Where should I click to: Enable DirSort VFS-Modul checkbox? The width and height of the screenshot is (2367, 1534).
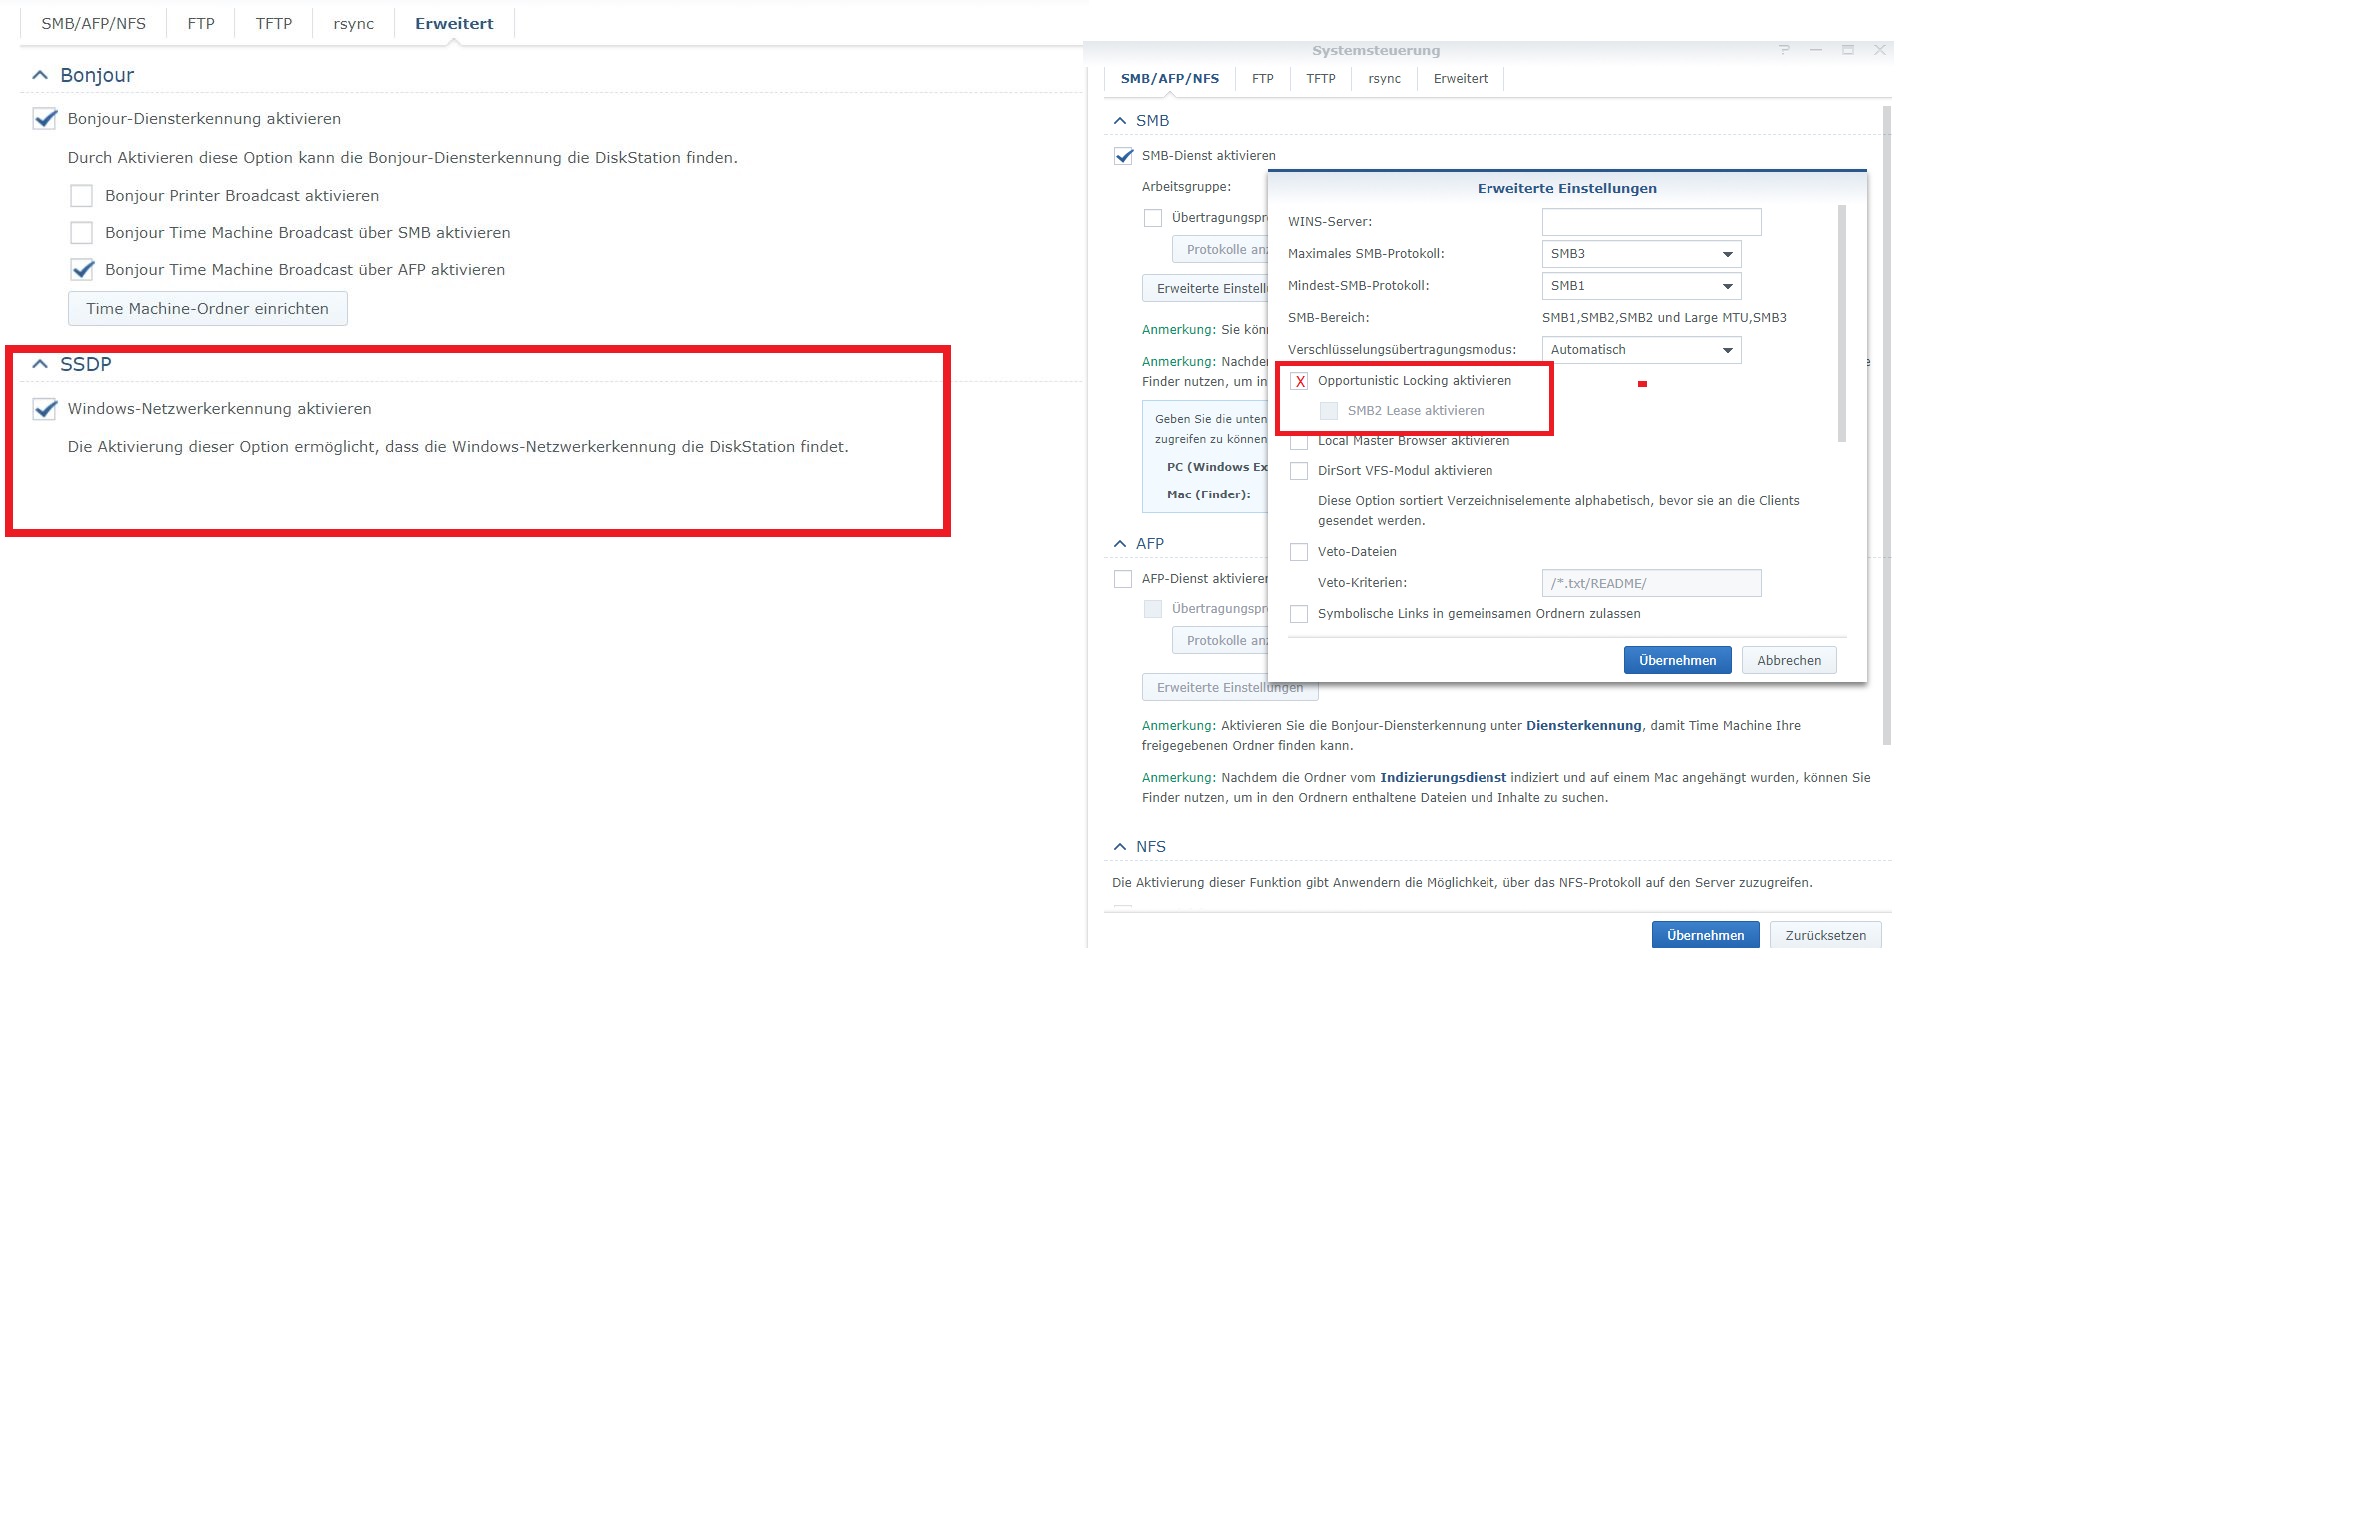tap(1299, 471)
